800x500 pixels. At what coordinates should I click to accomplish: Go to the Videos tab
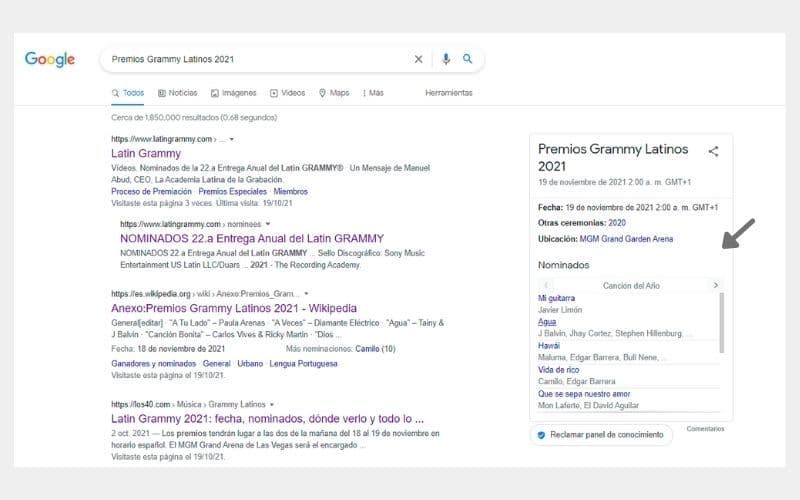pyautogui.click(x=287, y=93)
